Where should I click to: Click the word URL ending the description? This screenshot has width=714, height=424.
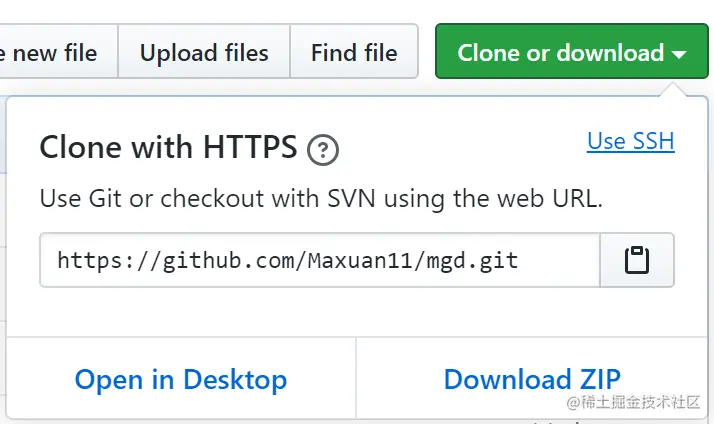[577, 199]
